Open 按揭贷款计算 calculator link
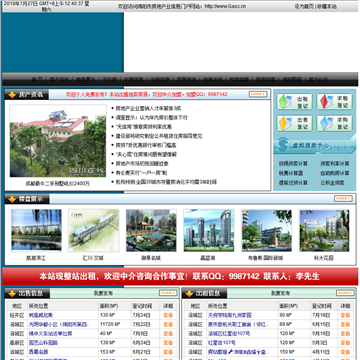Screen dimensions: 360x360 pyautogui.click(x=293, y=164)
